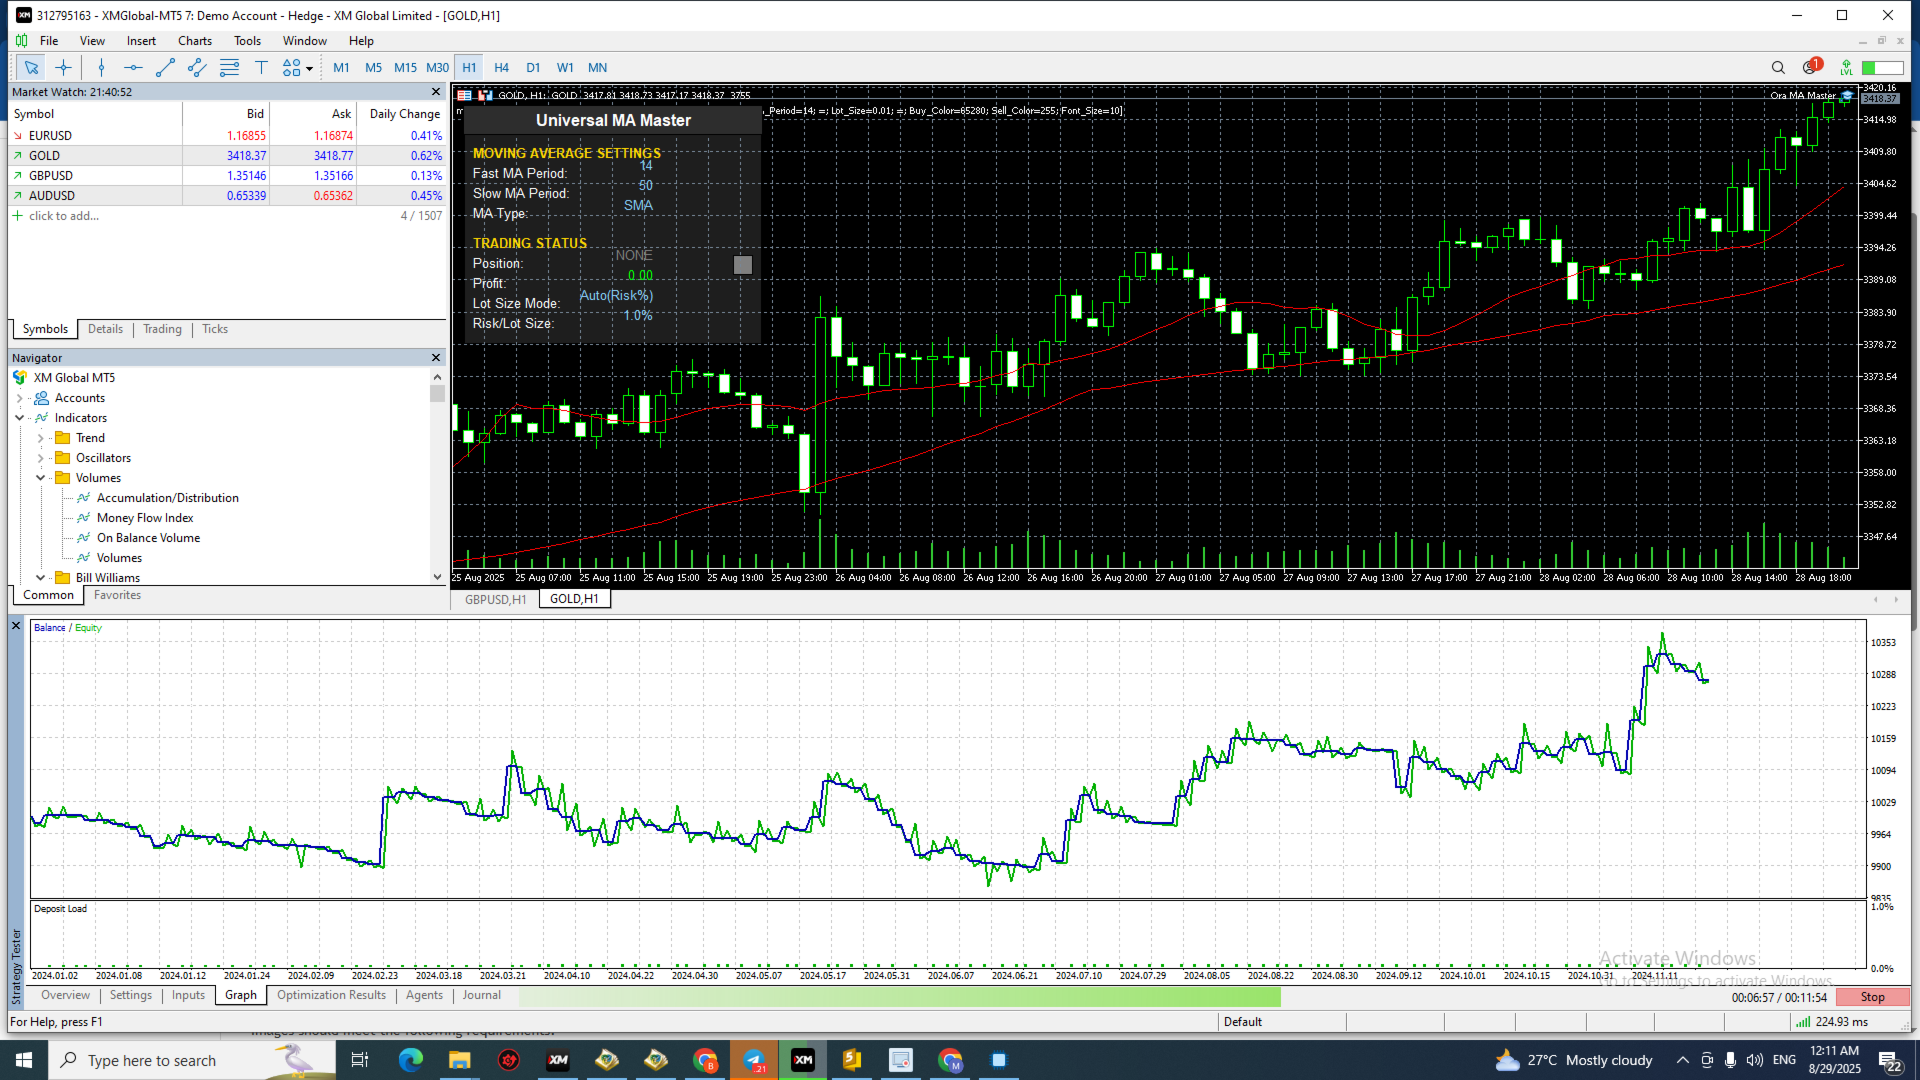Switch chart to M15 timeframe
Viewport: 1920px width, 1080px height.
pyautogui.click(x=405, y=68)
